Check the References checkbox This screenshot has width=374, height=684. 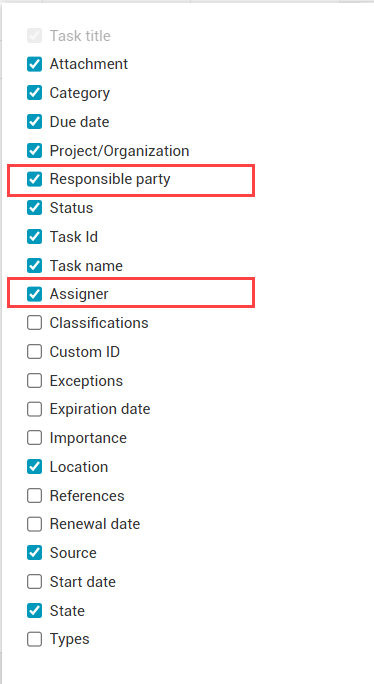point(34,496)
